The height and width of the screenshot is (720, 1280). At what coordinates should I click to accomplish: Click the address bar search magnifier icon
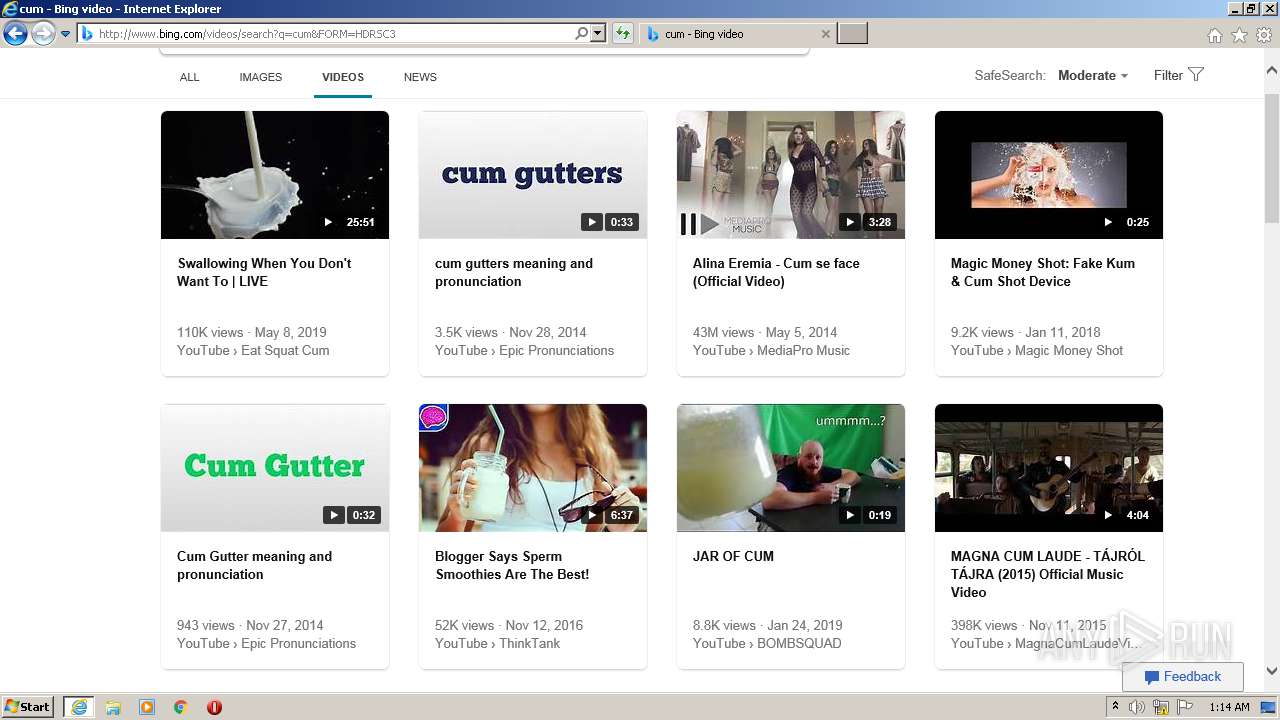[x=582, y=34]
